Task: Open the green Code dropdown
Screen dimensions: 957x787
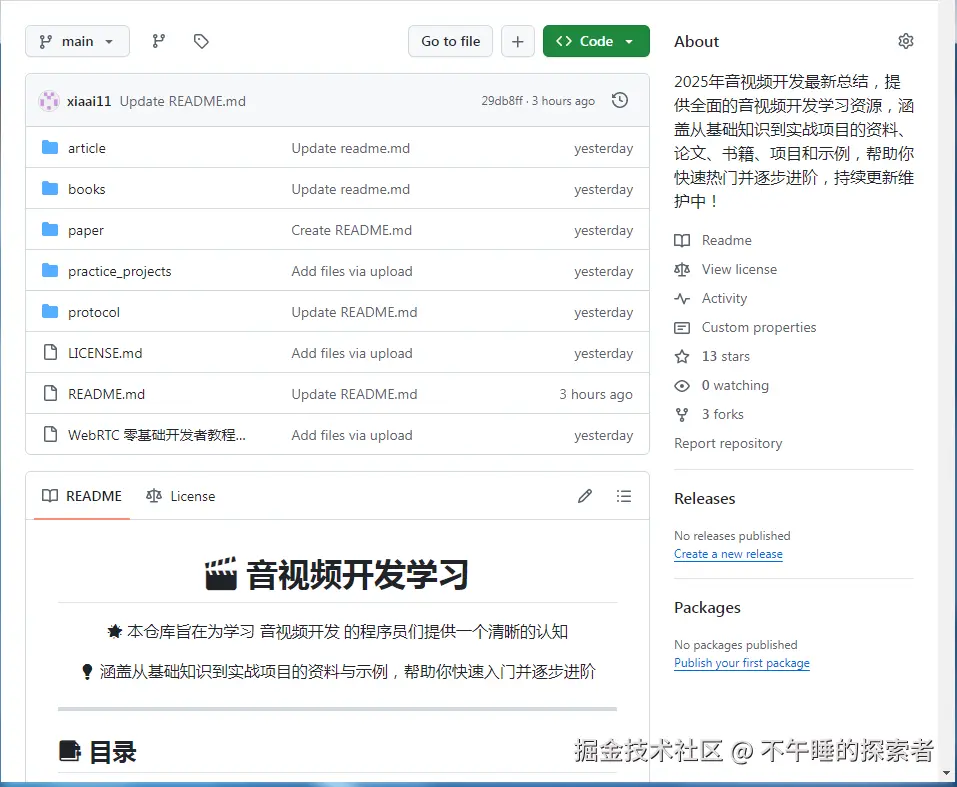Action: [596, 41]
